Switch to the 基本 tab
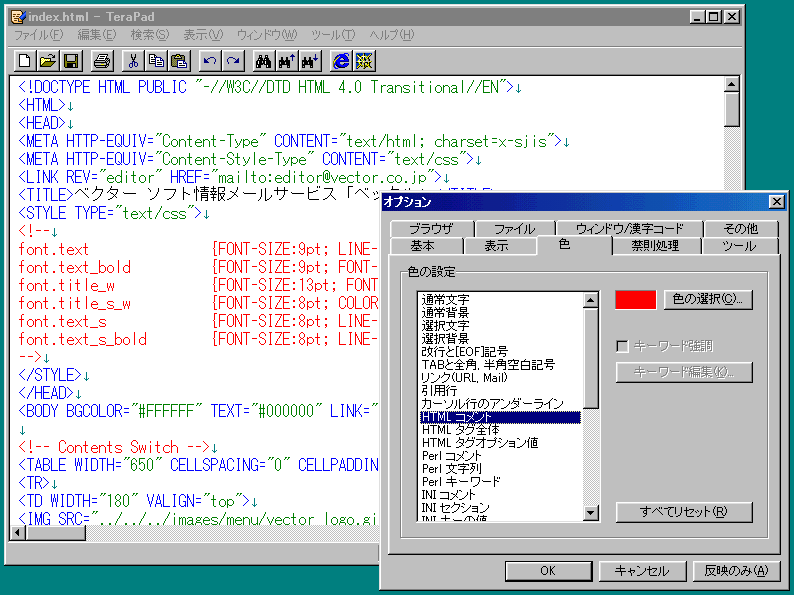The height and width of the screenshot is (595, 794). point(422,246)
